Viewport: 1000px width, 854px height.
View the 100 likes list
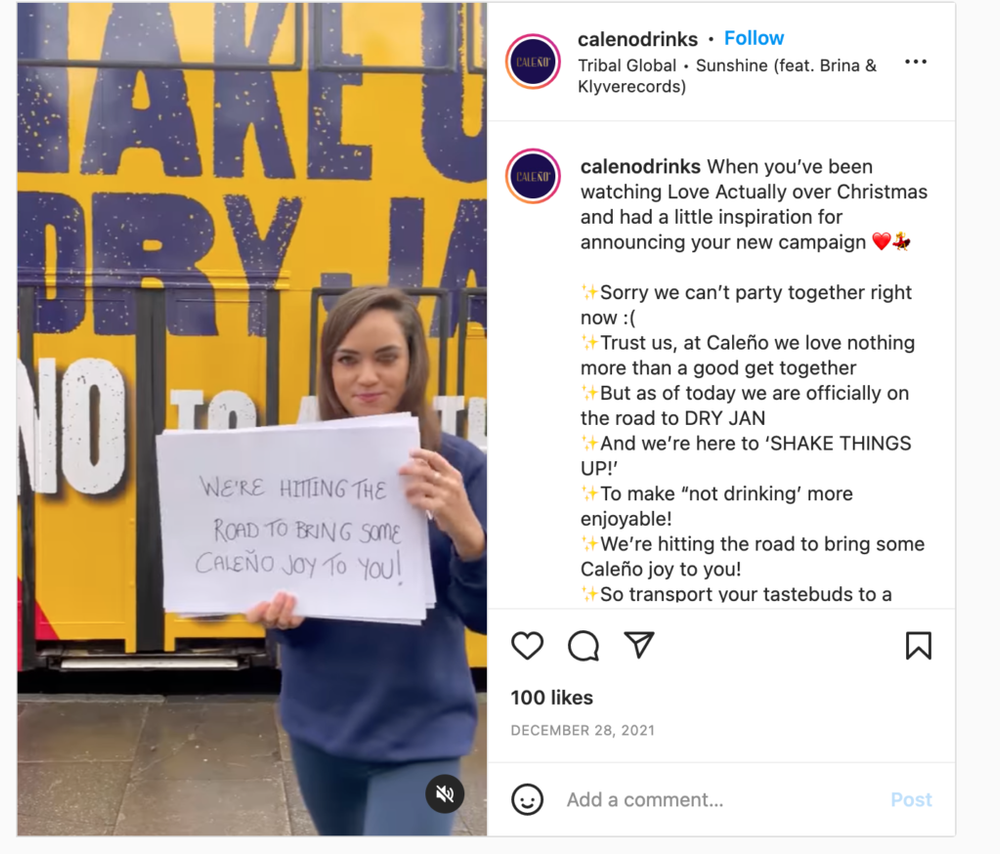click(552, 698)
